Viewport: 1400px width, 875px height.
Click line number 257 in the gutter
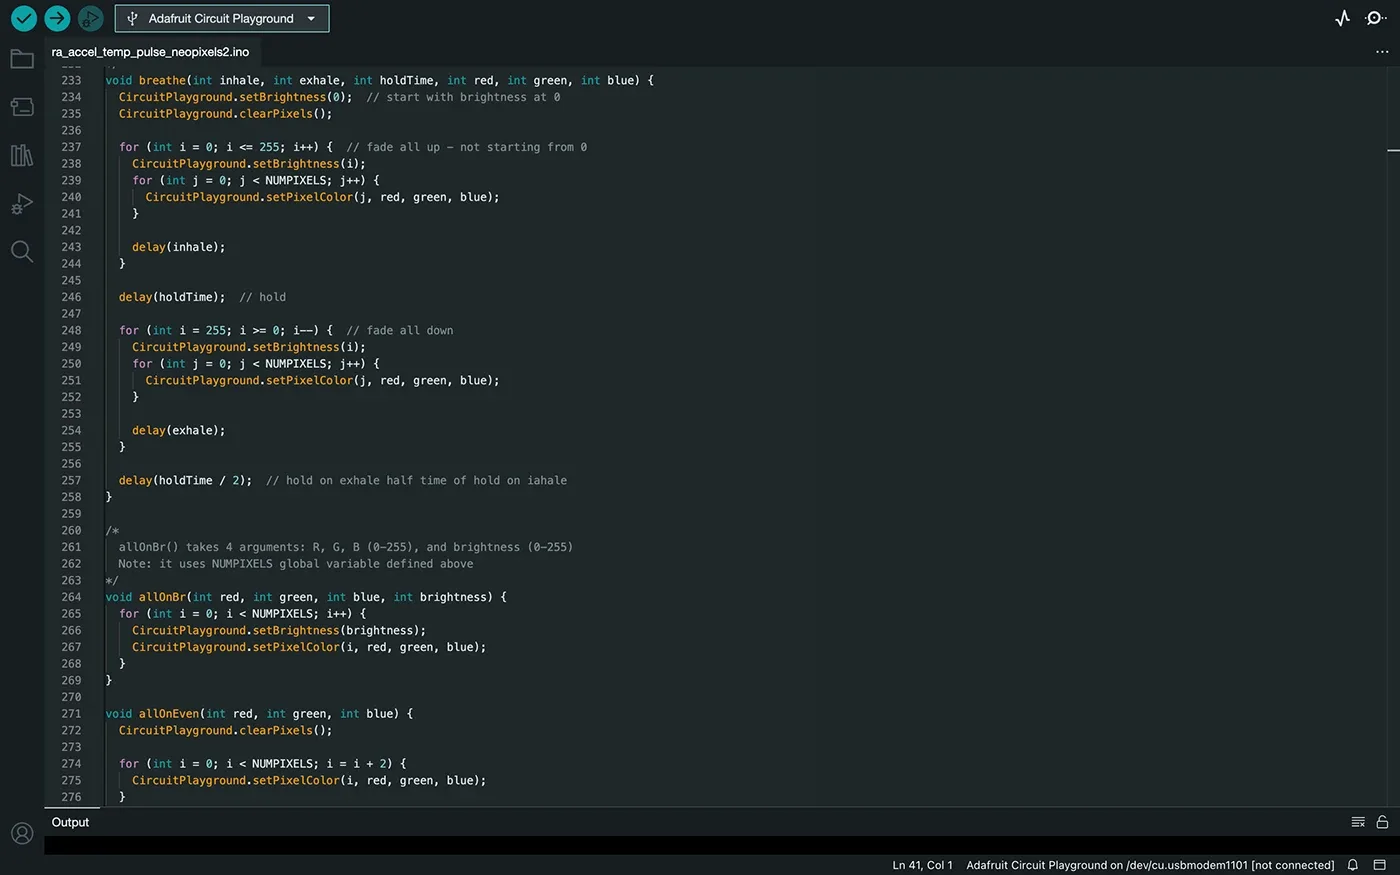pos(71,480)
